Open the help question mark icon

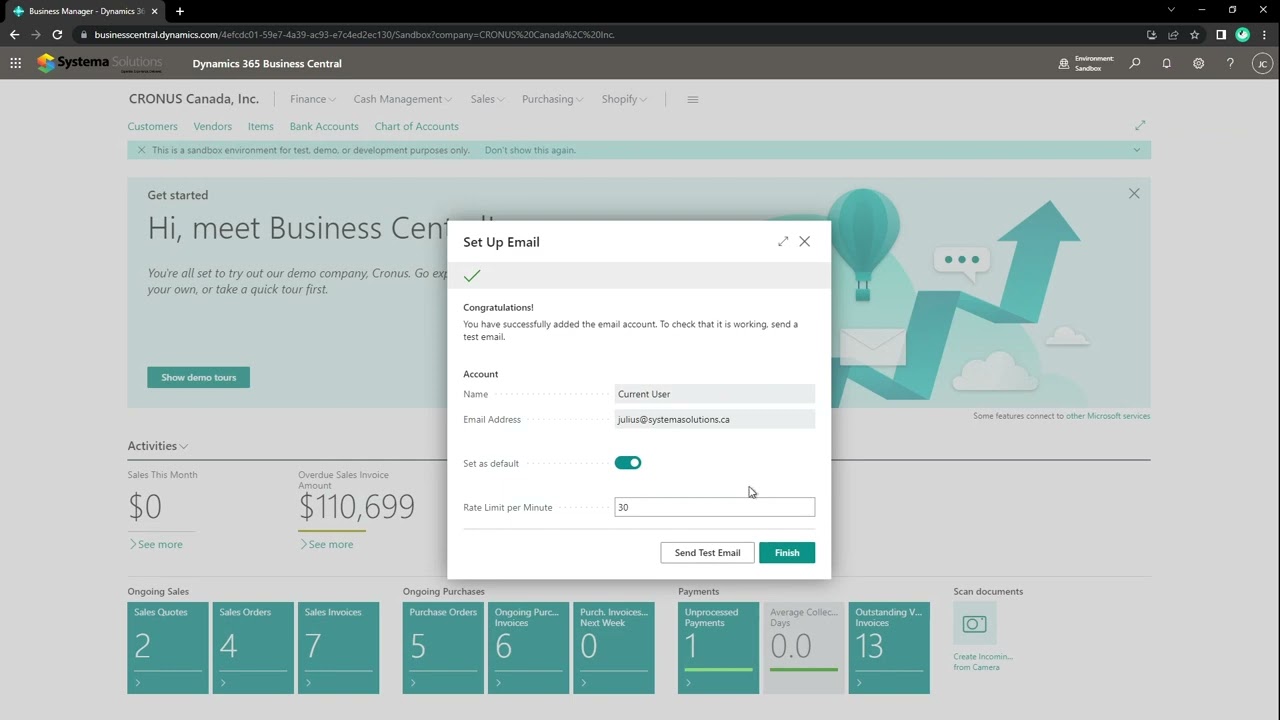coord(1230,63)
